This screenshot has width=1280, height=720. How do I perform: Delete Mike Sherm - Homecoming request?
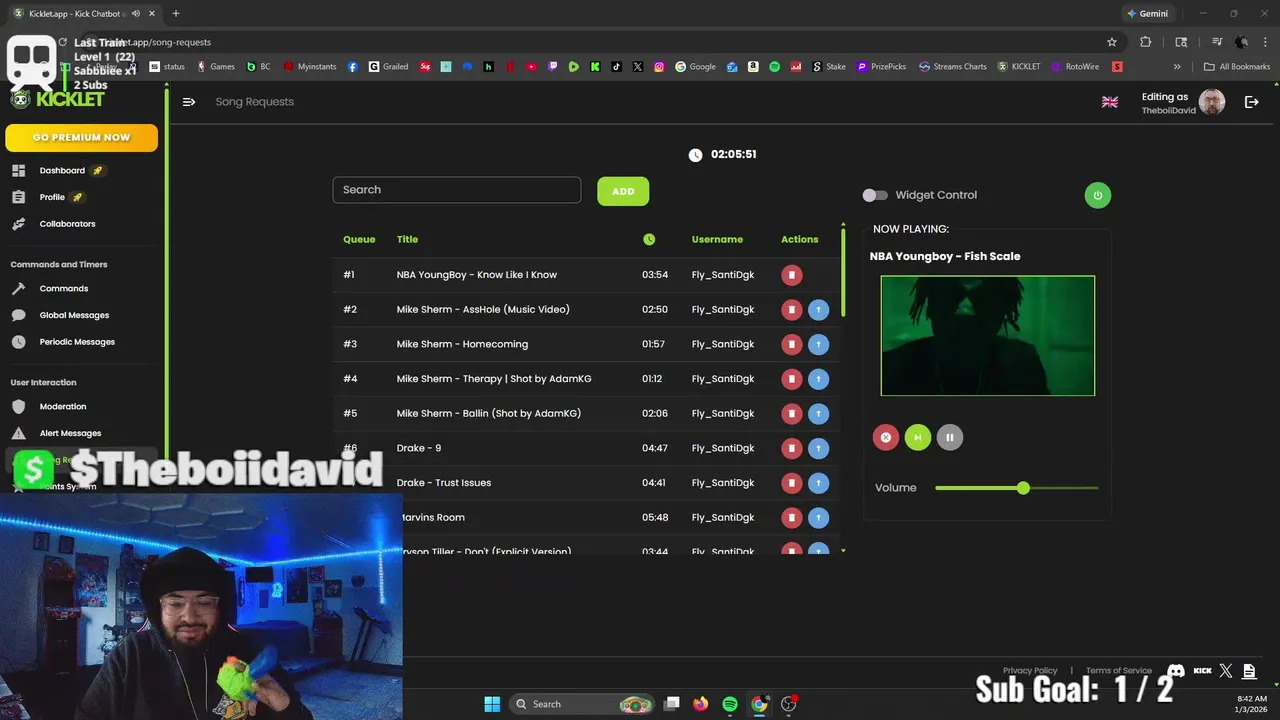click(791, 344)
